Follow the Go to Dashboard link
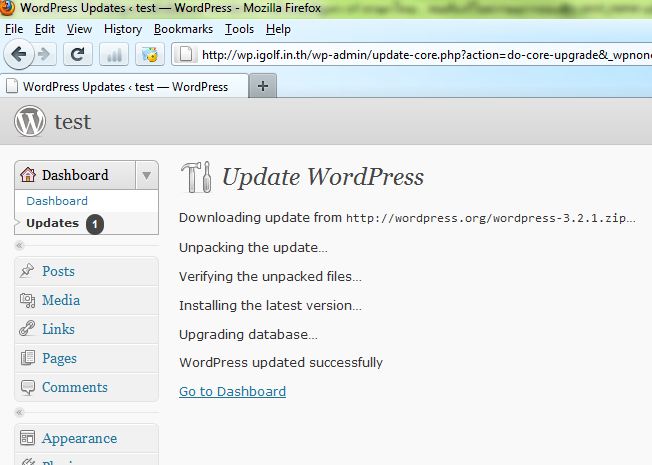The width and height of the screenshot is (652, 465). click(x=232, y=391)
